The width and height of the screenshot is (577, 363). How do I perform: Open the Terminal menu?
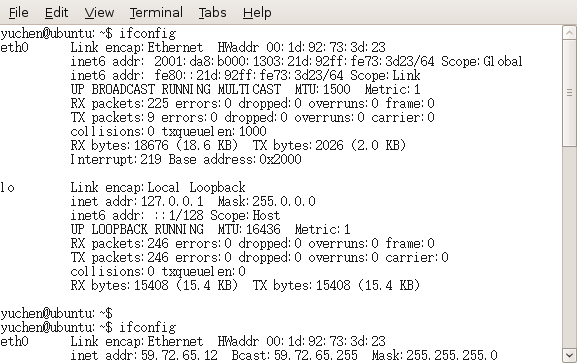point(156,13)
